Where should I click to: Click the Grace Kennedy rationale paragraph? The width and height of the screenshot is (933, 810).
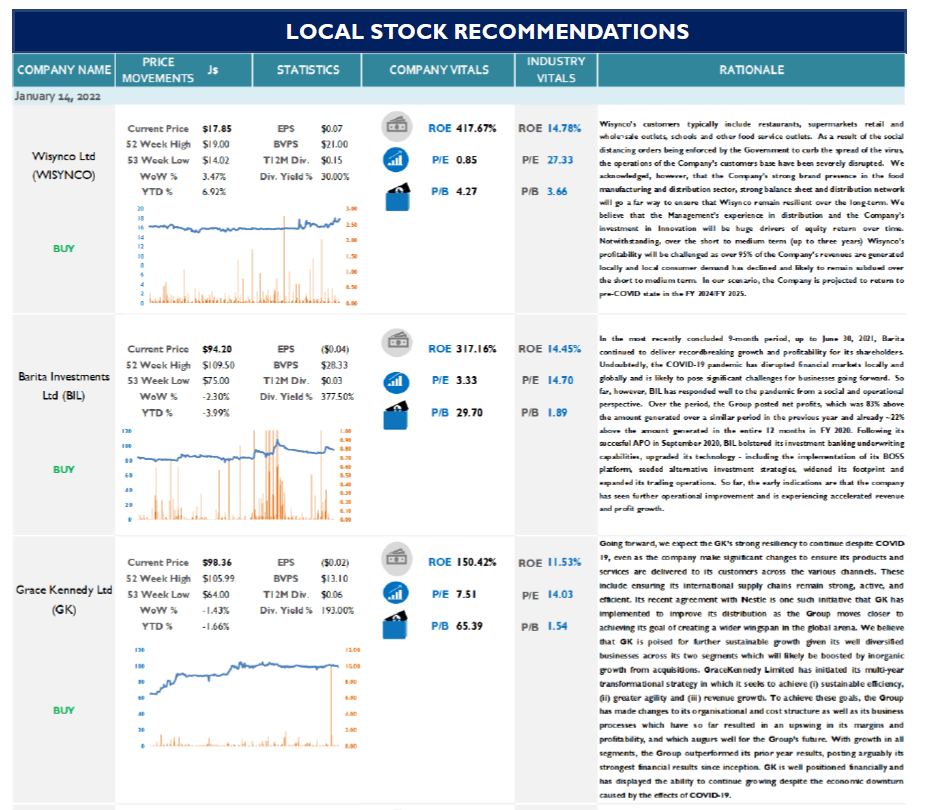[752, 669]
